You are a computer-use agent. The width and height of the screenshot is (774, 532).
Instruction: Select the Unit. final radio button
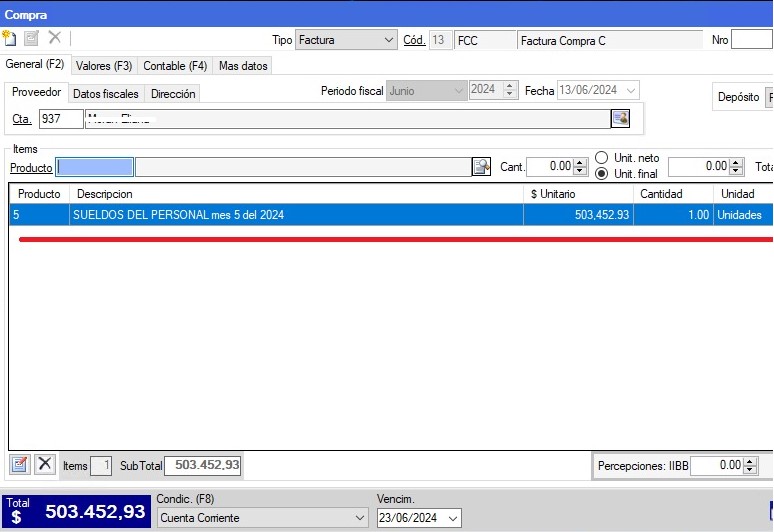pos(602,174)
